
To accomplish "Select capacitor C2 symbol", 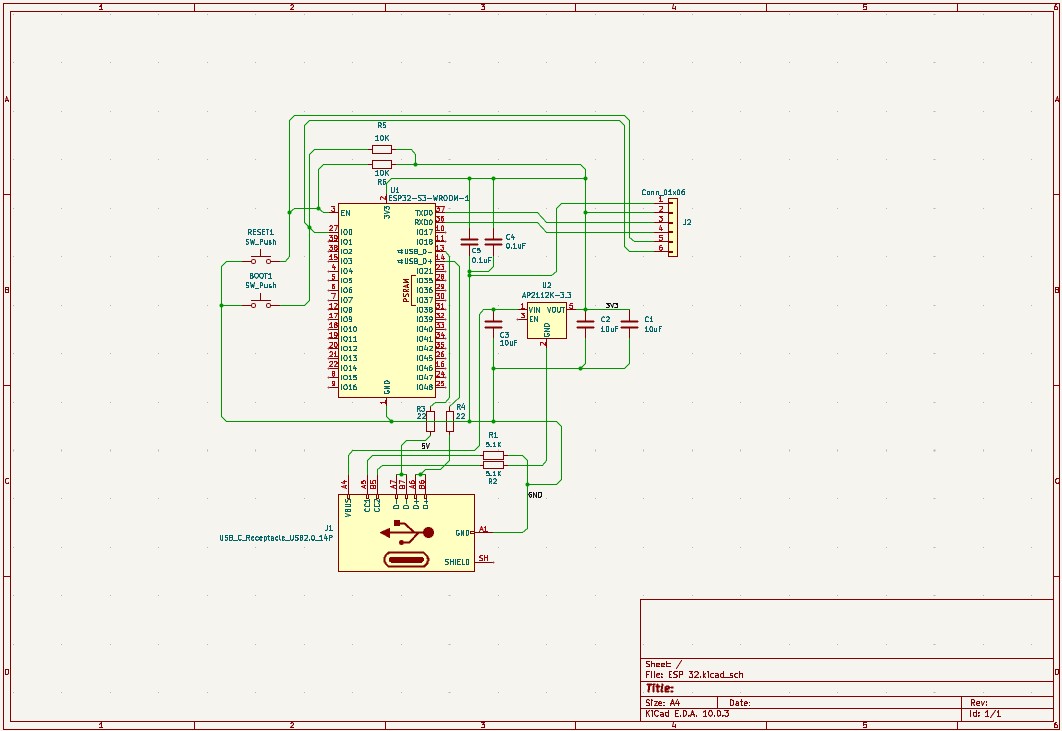I will point(585,324).
